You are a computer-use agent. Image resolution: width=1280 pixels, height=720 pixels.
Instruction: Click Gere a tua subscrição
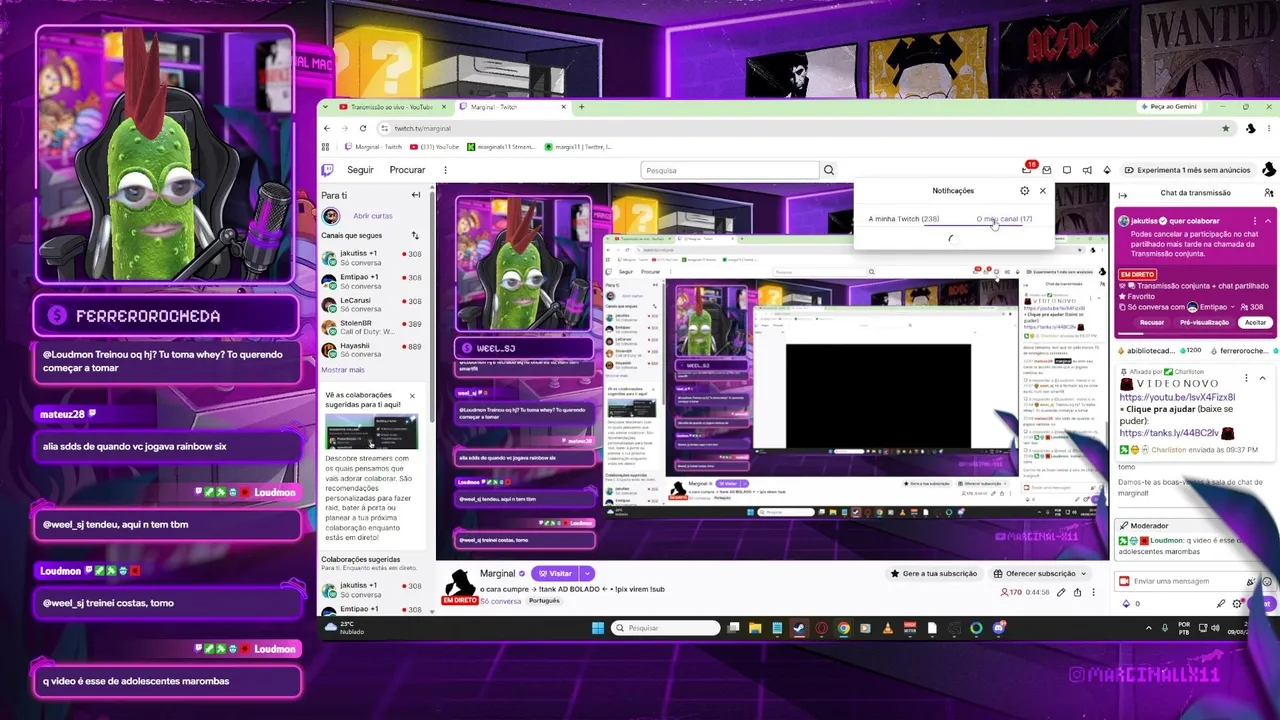933,574
